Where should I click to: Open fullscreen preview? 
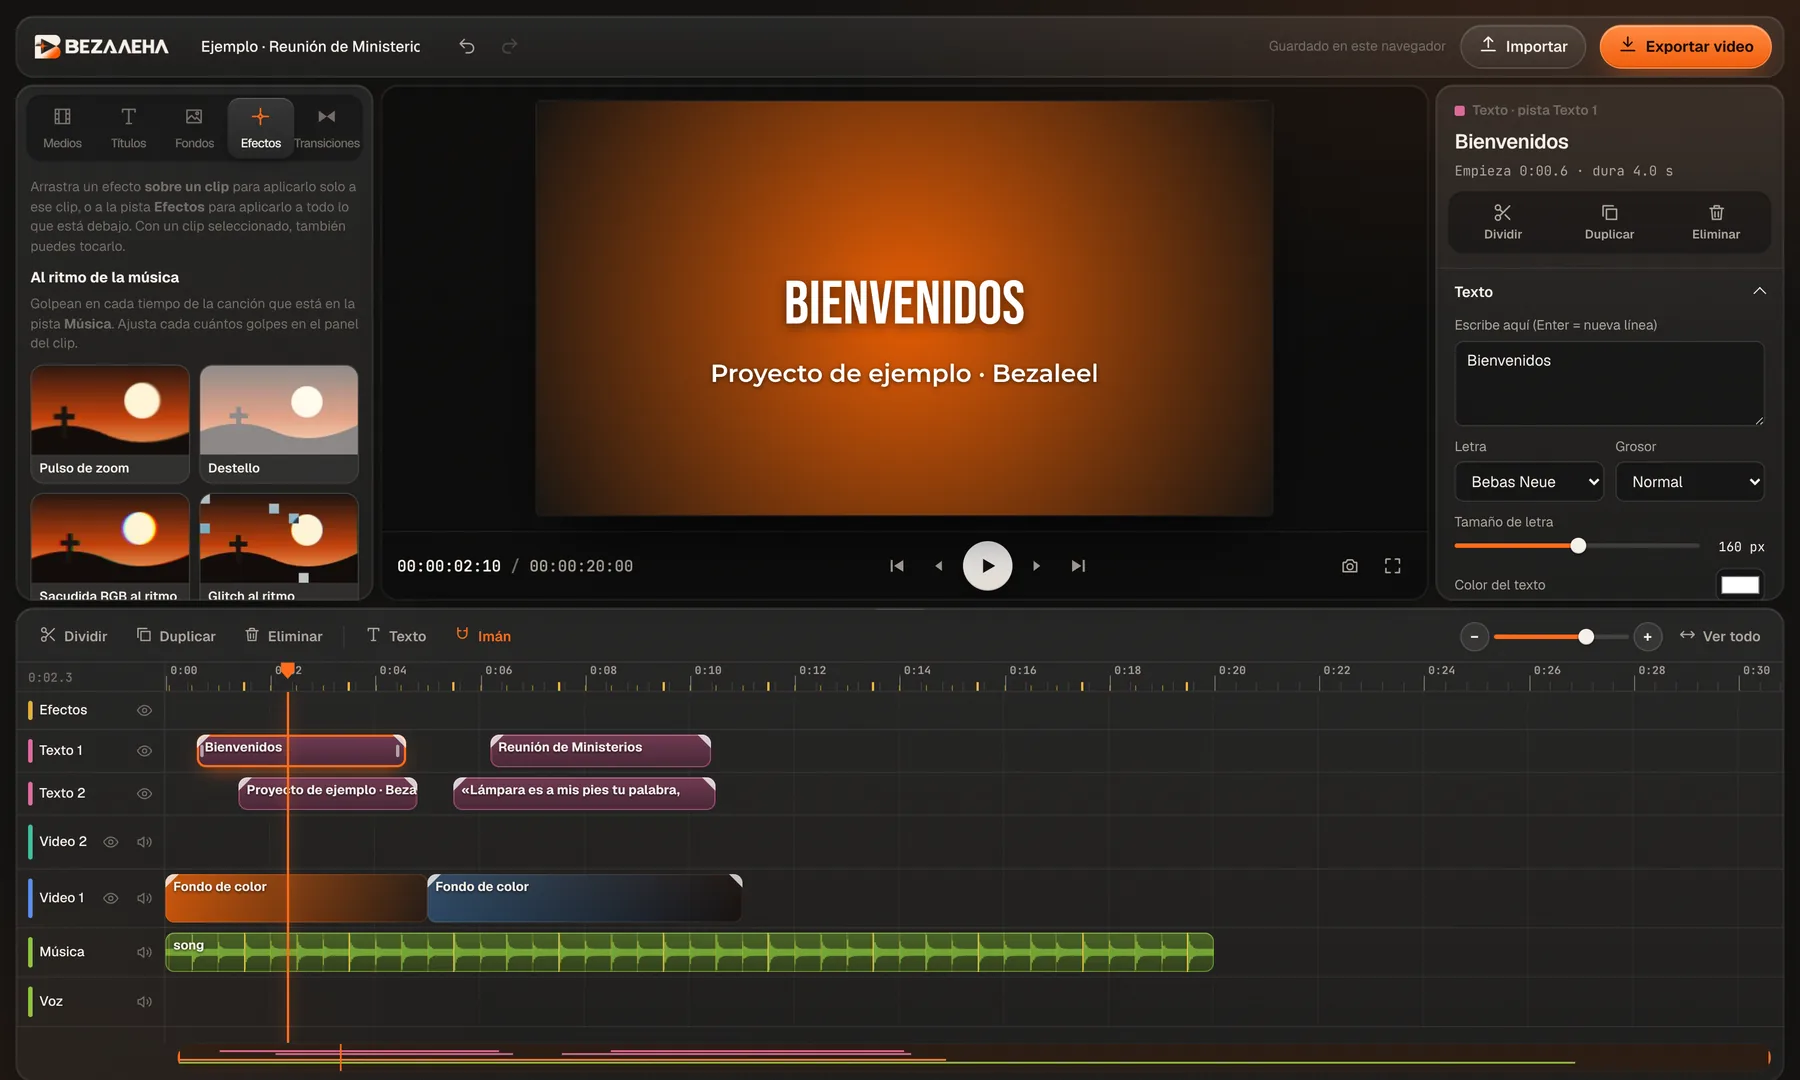1392,566
